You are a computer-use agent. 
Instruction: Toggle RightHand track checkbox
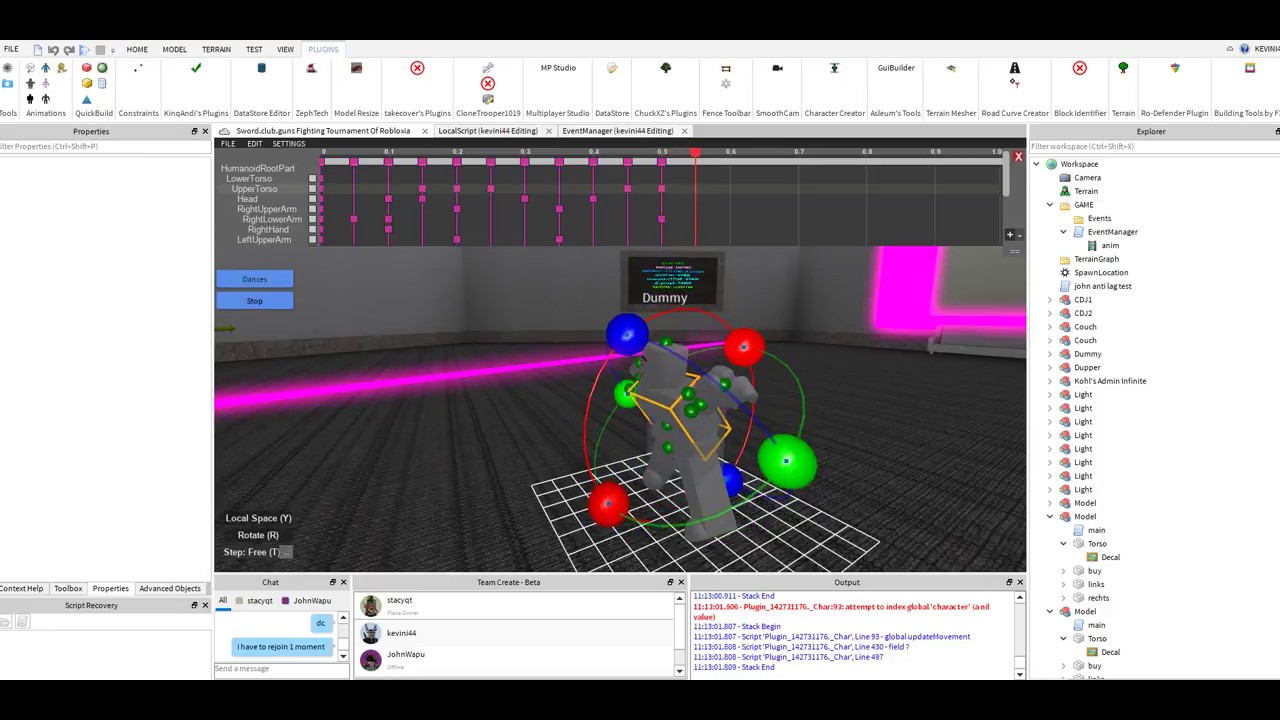(313, 229)
